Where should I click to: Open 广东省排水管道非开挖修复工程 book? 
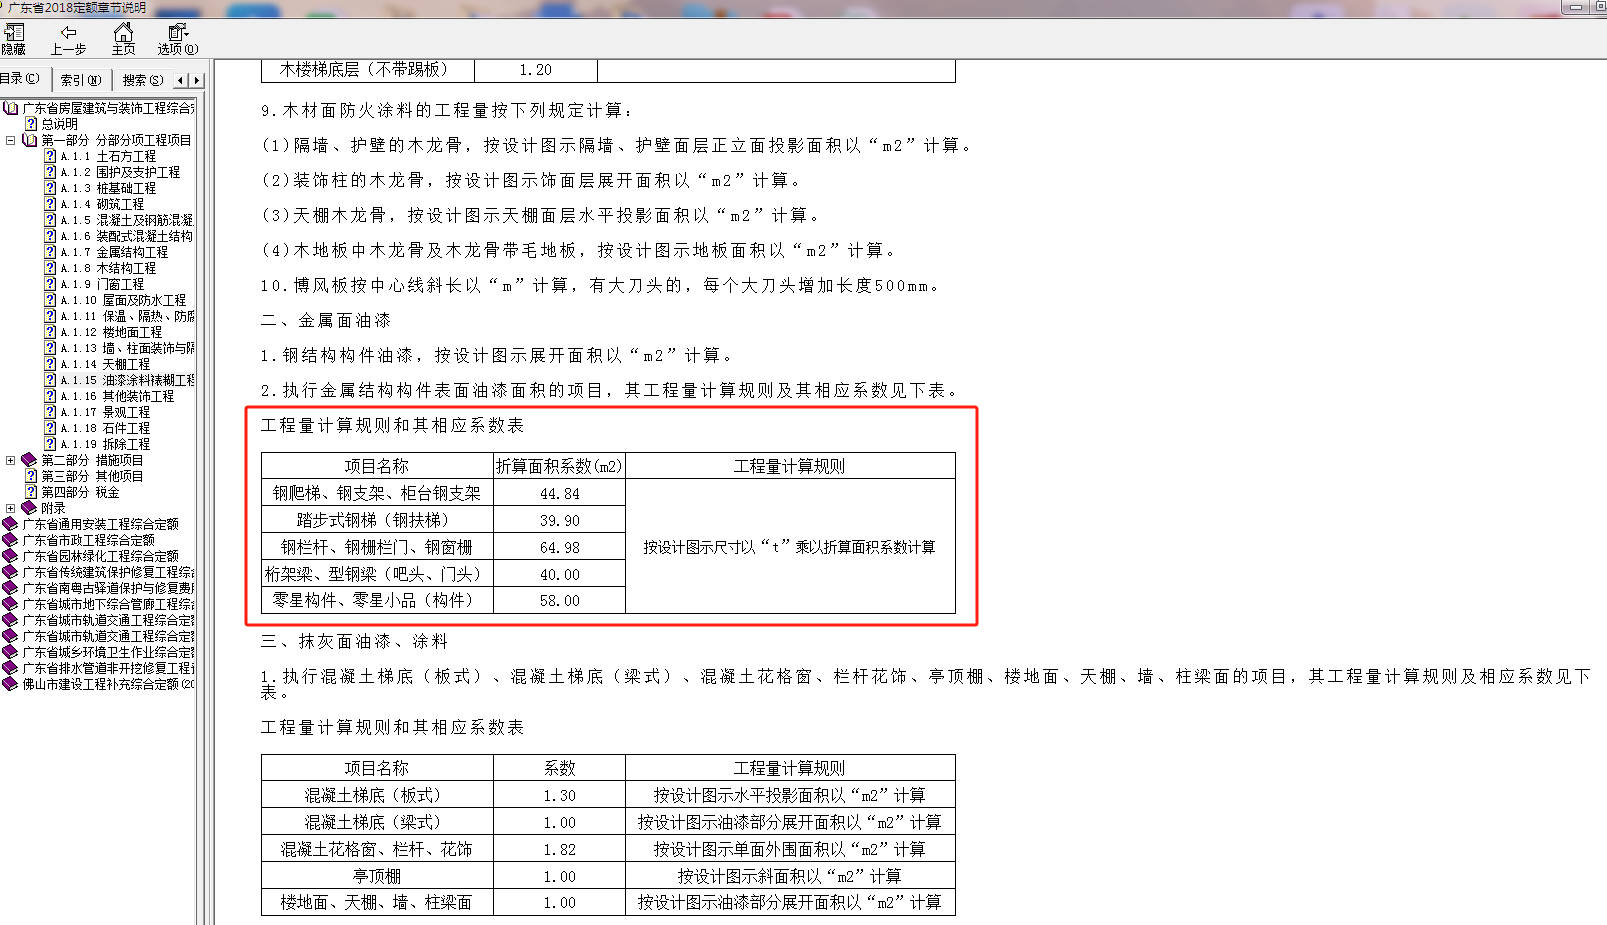coord(108,668)
